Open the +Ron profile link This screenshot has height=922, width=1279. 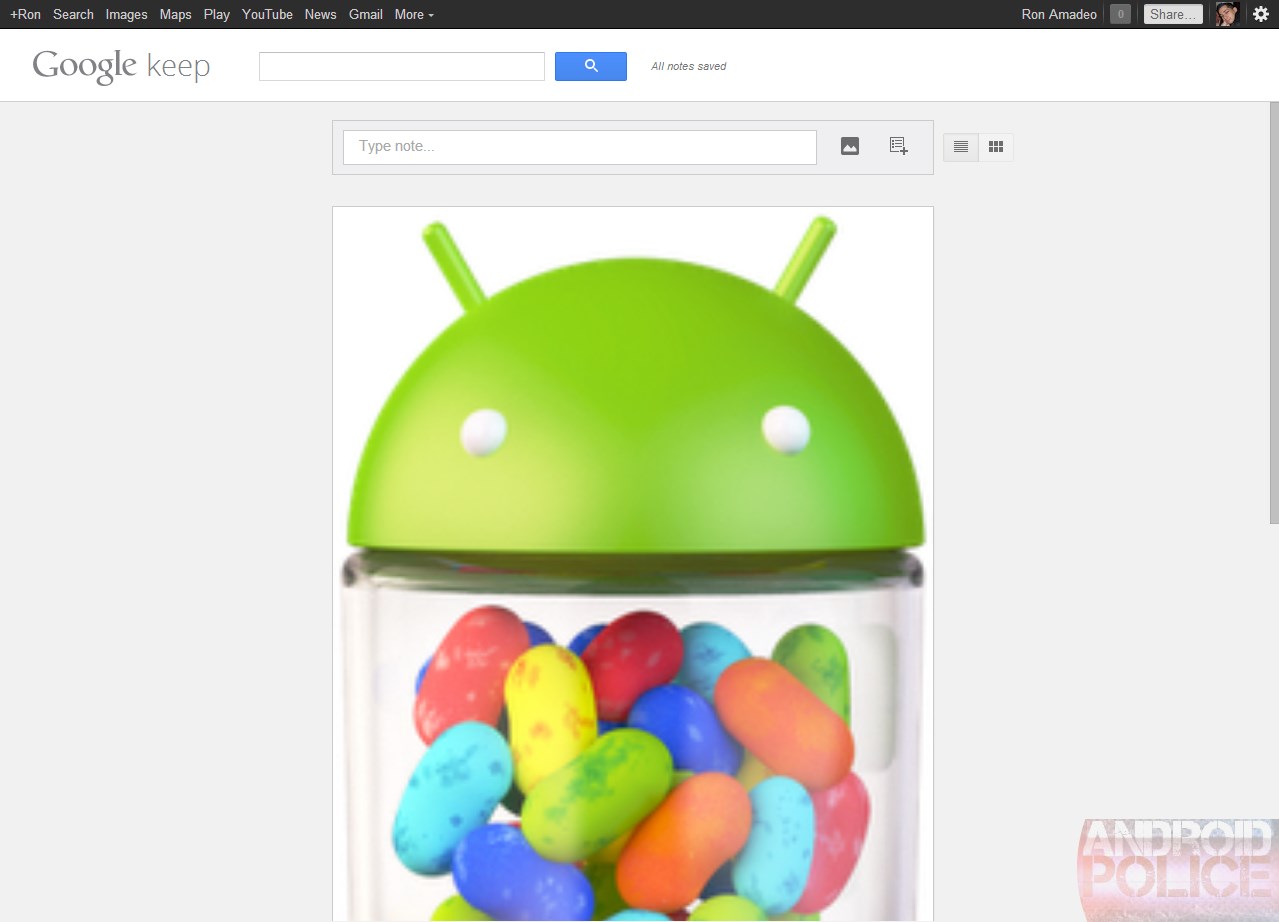point(25,14)
